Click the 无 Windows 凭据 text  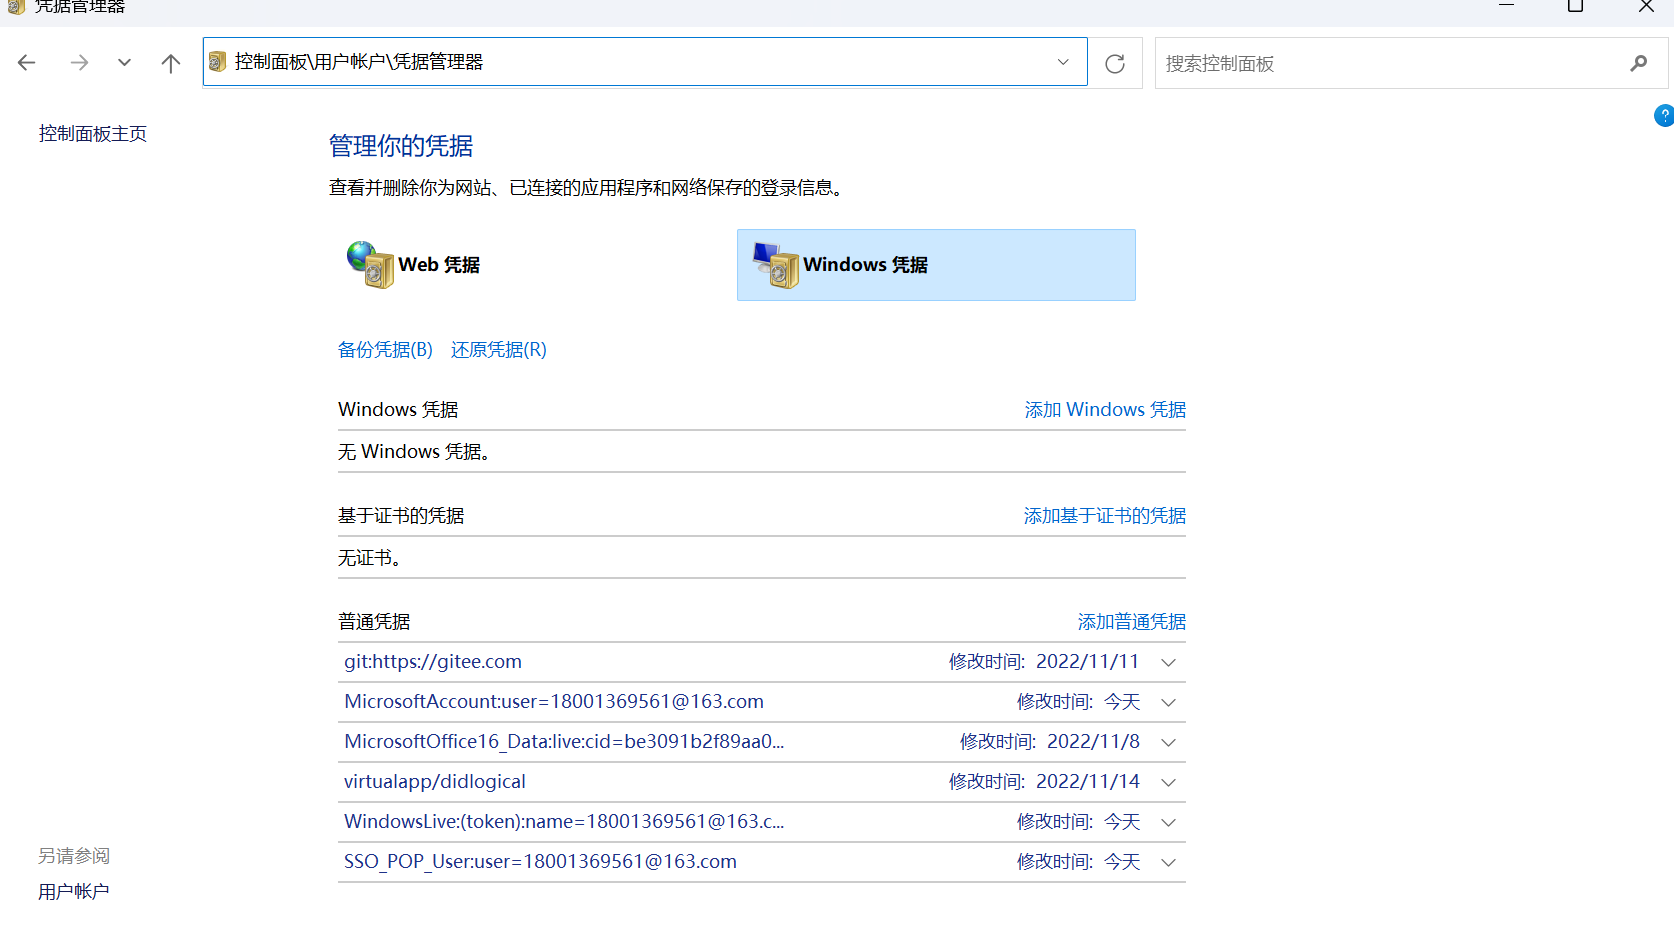click(414, 452)
